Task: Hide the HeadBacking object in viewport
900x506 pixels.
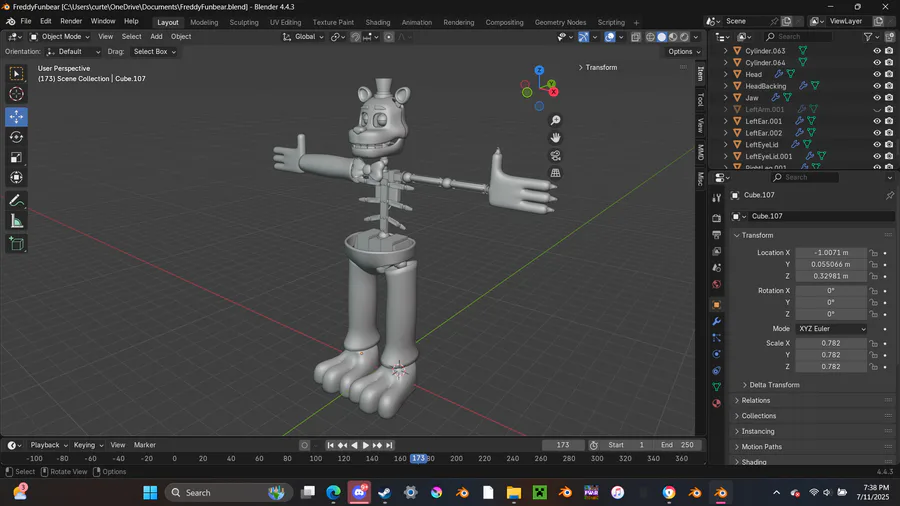Action: [876, 86]
